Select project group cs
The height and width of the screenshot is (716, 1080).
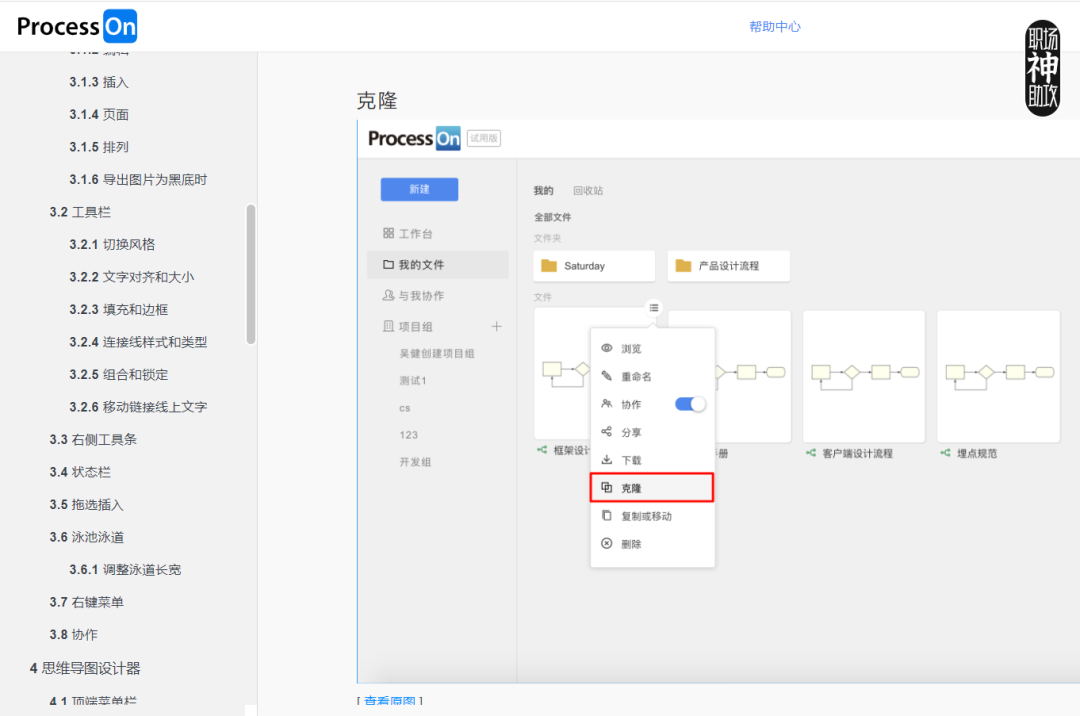click(x=404, y=408)
